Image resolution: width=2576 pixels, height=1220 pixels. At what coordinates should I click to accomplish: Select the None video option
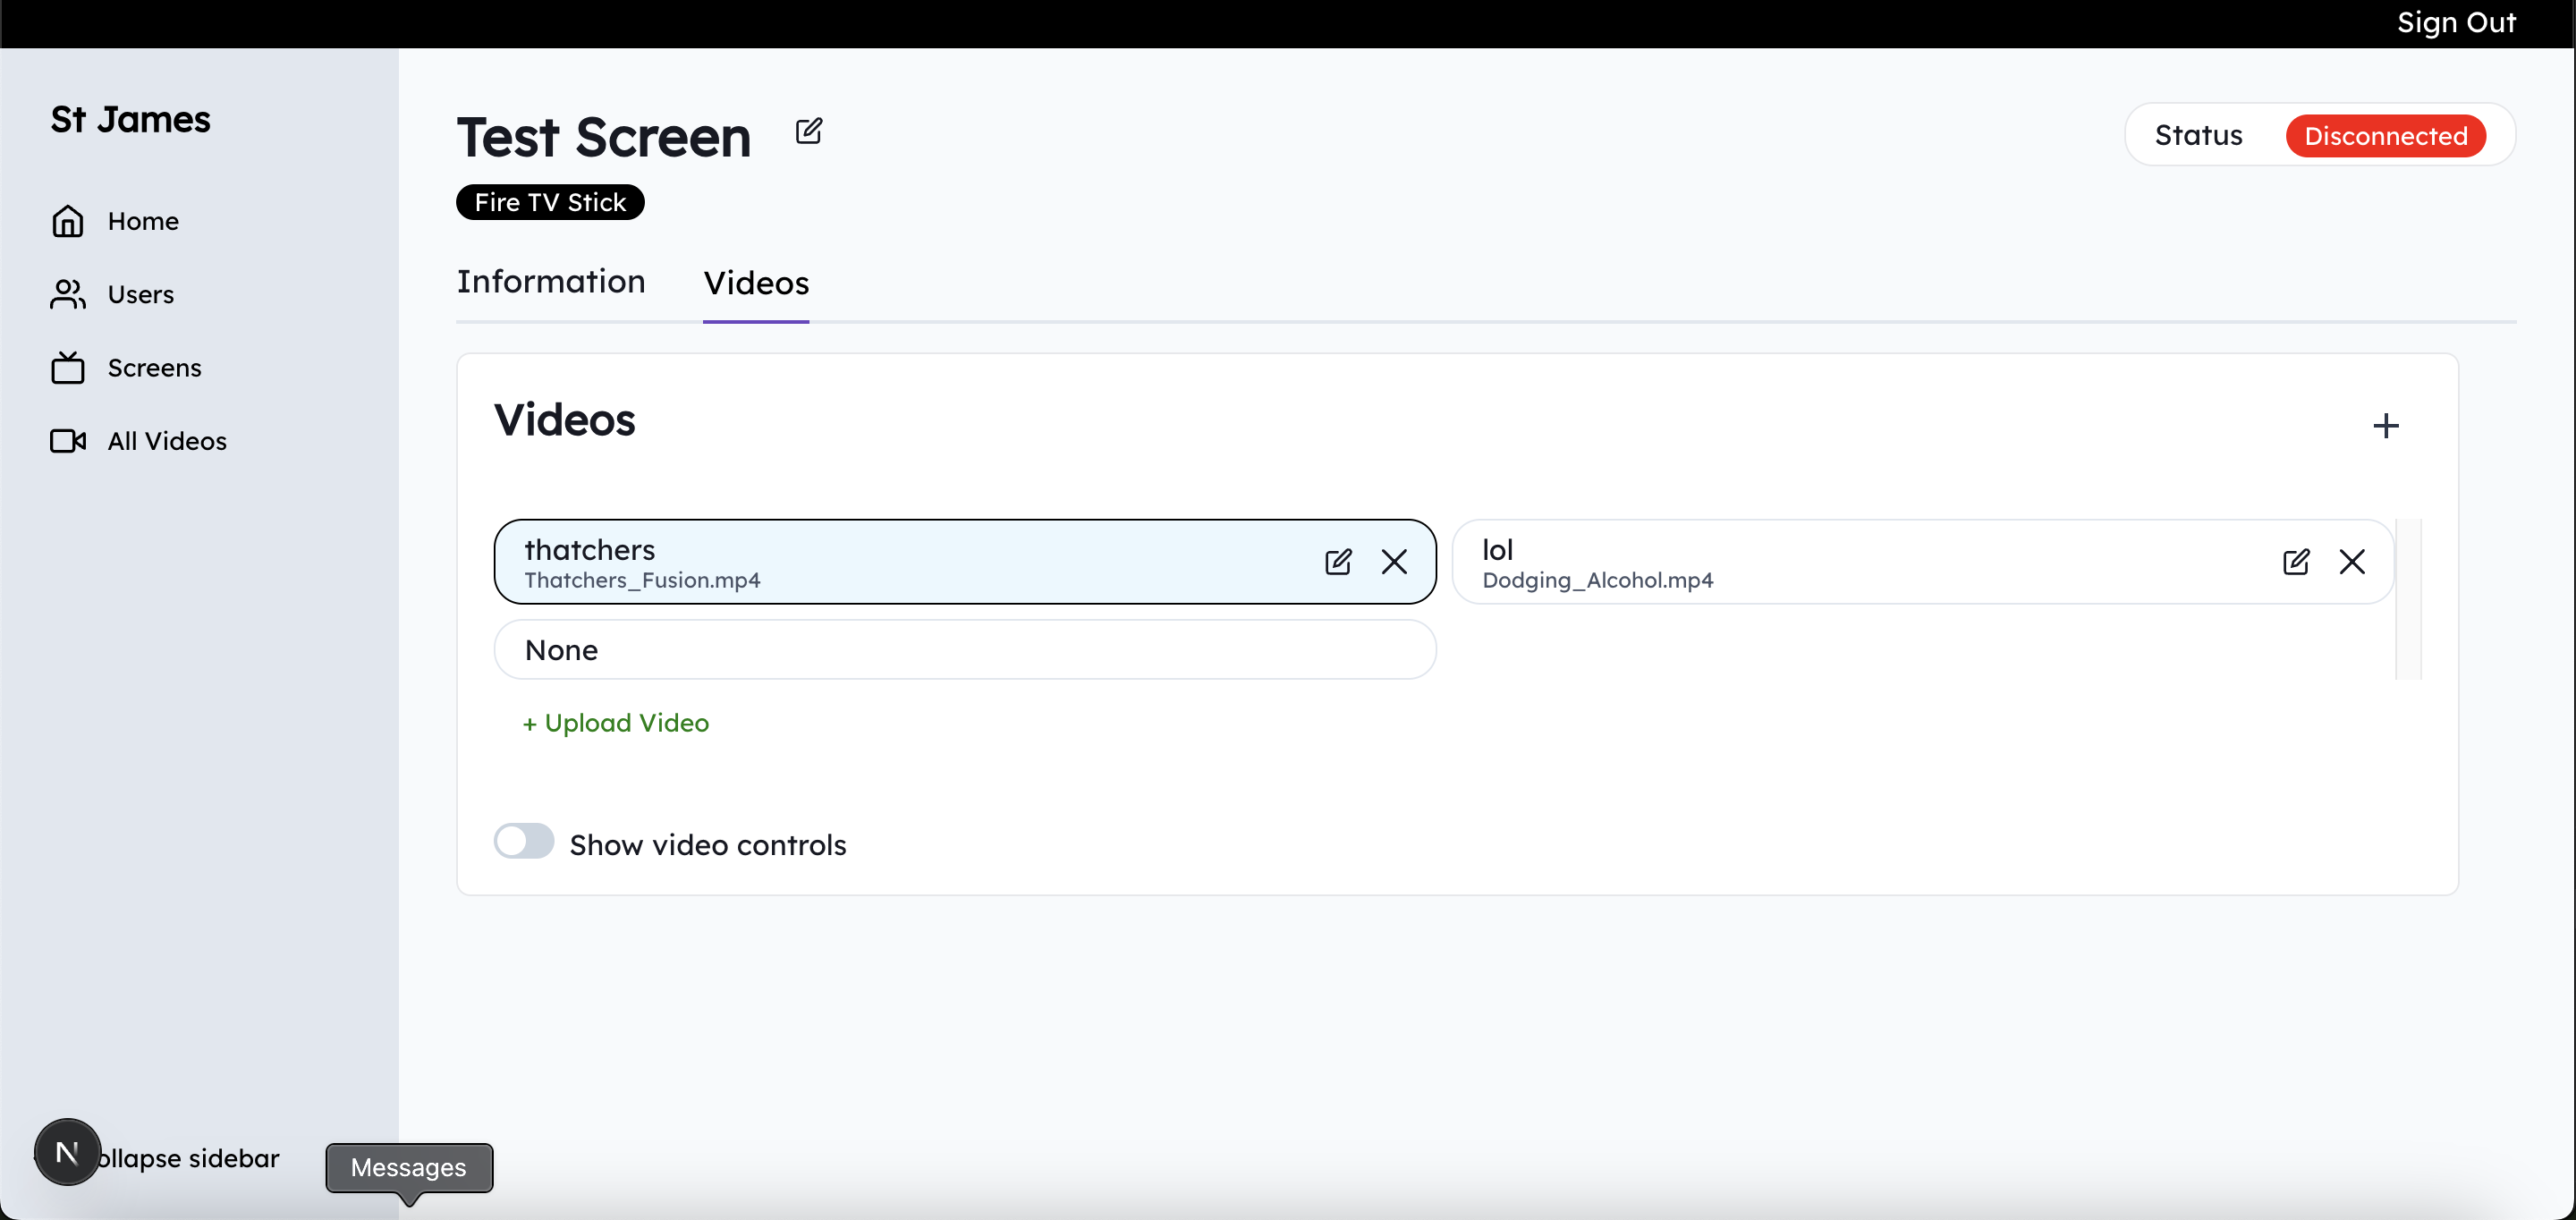point(964,650)
